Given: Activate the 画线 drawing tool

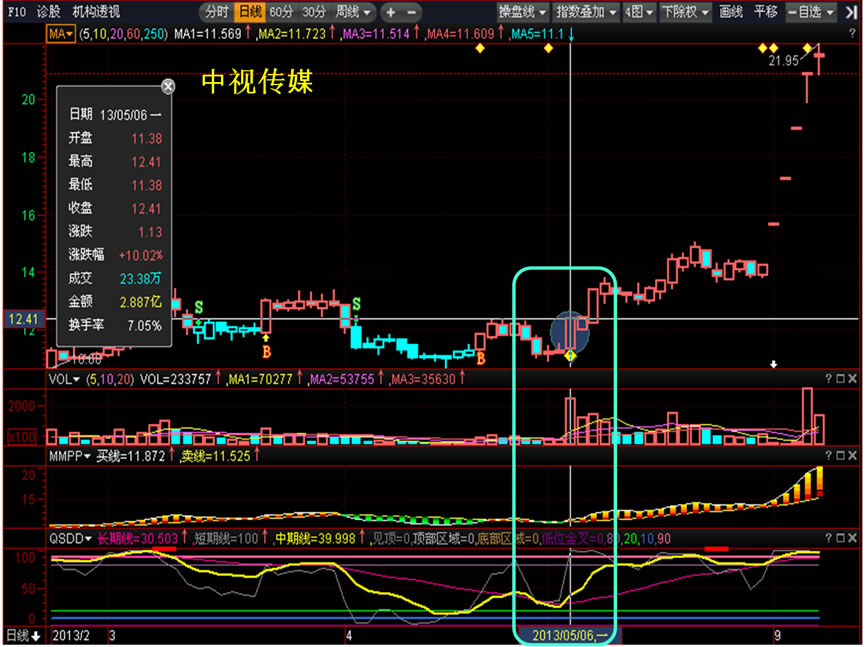Looking at the screenshot, I should [x=731, y=12].
